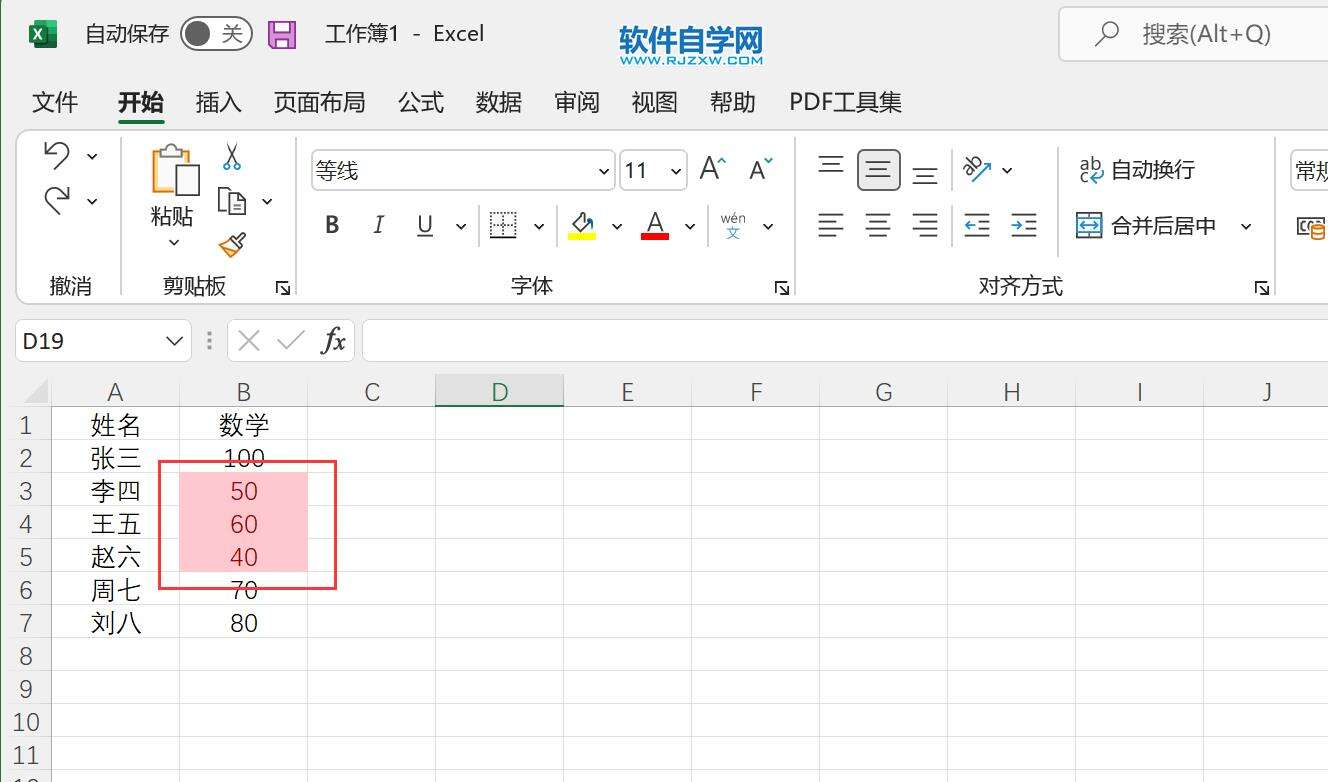Expand the Name Box dropdown
Image resolution: width=1328 pixels, height=782 pixels.
coord(174,341)
